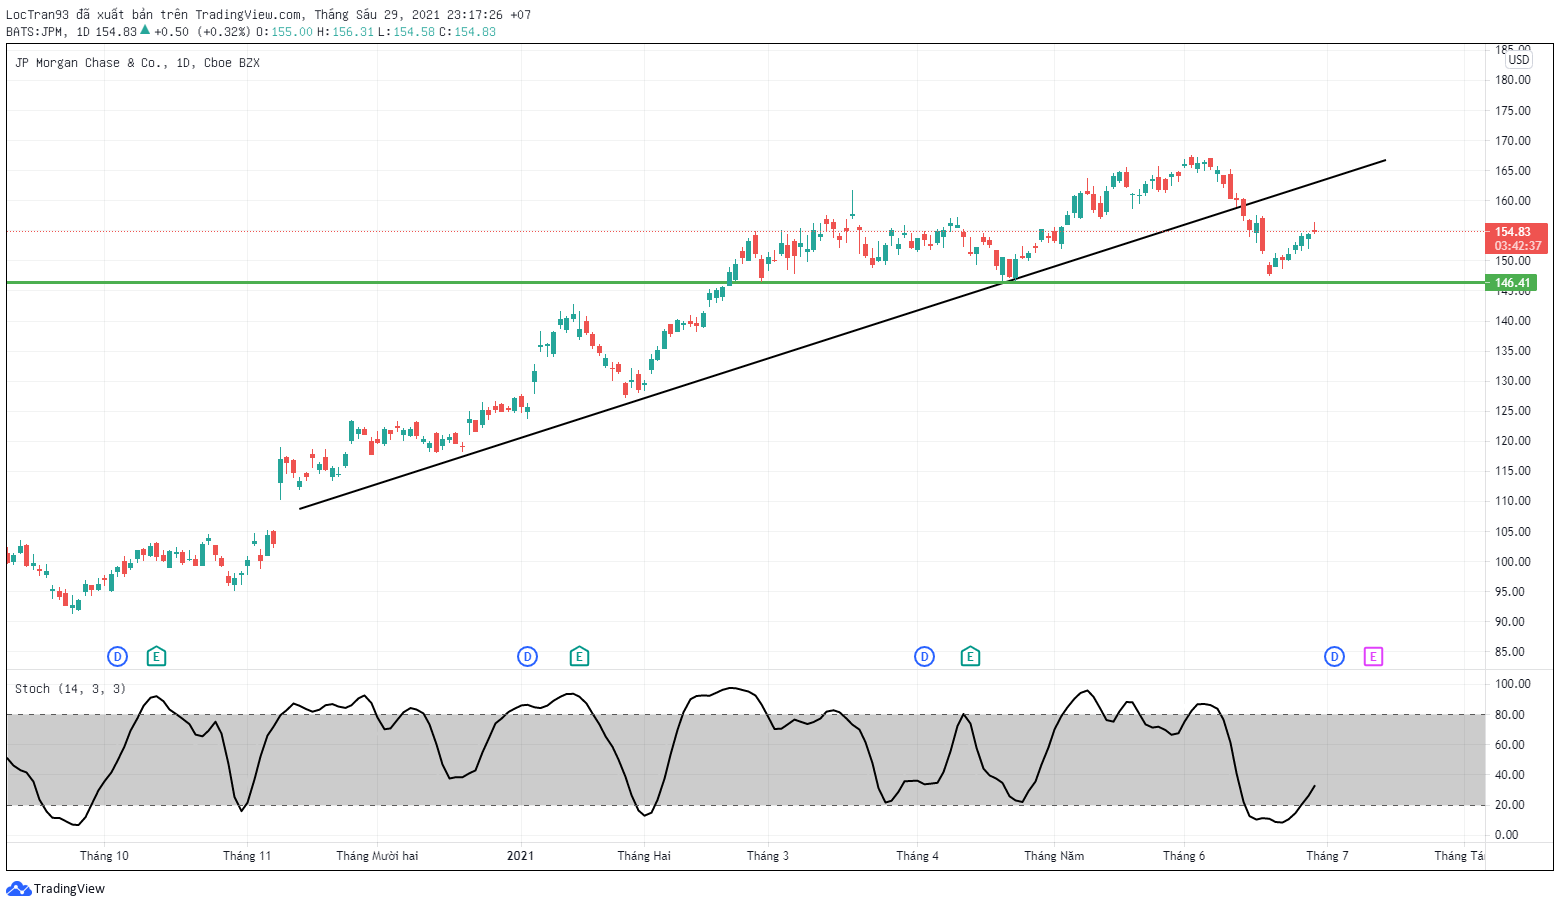
Task: Select the green earnings E marker after Tháng 4
Action: click(970, 657)
